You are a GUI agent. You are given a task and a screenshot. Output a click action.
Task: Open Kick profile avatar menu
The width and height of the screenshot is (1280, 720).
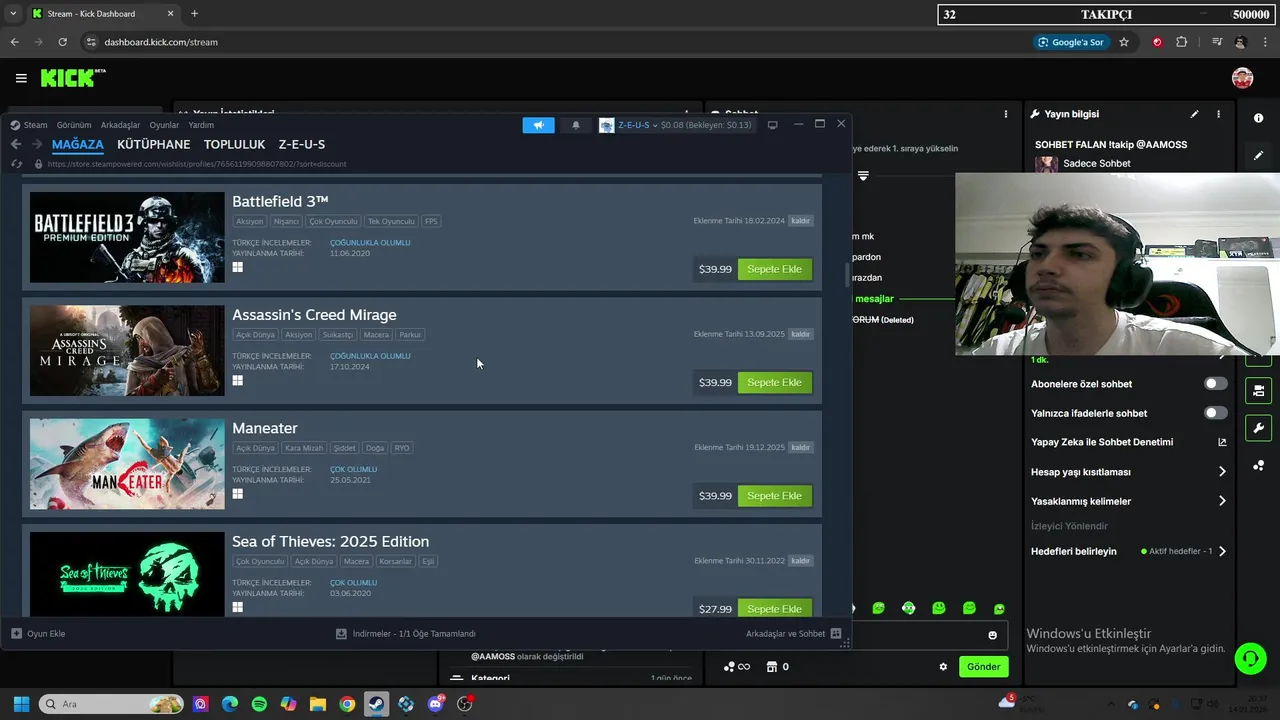coord(1242,78)
